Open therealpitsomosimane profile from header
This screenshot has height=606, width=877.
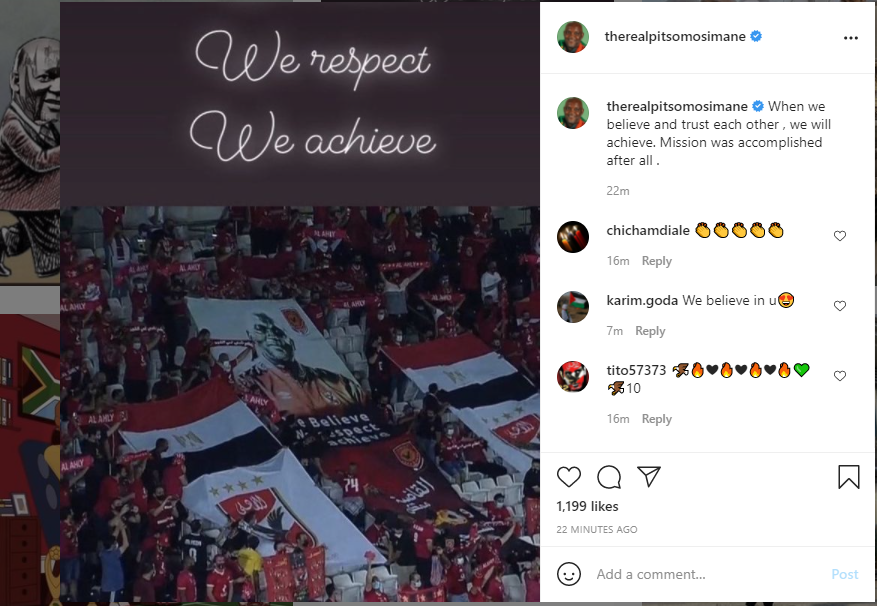675,37
